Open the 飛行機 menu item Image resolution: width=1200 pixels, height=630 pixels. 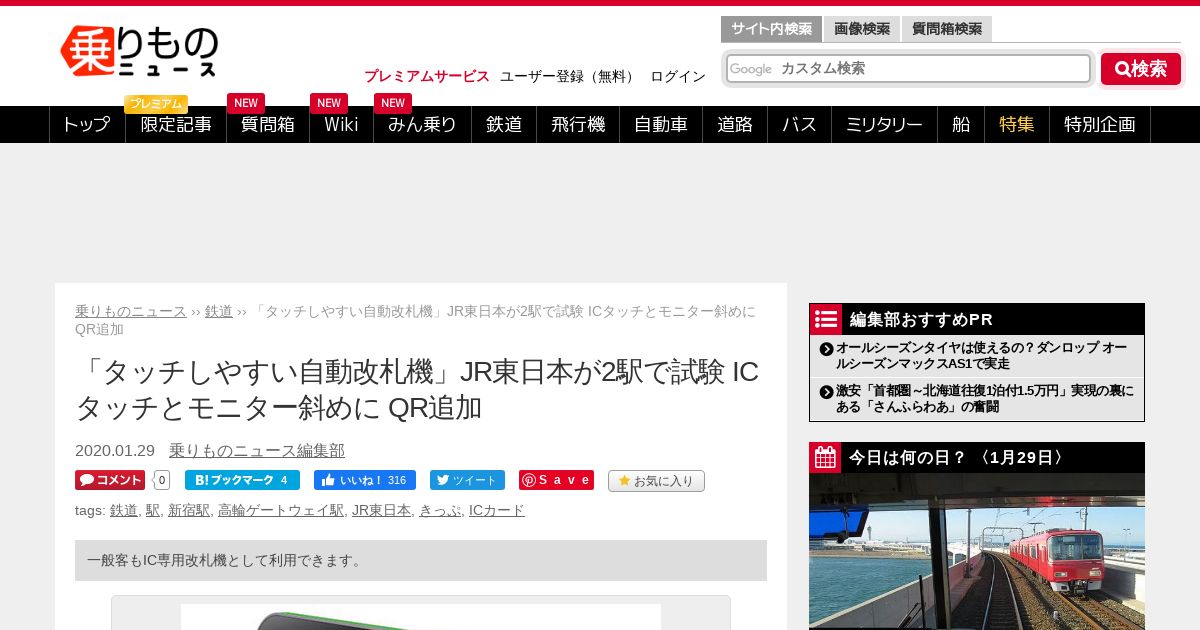(x=578, y=124)
